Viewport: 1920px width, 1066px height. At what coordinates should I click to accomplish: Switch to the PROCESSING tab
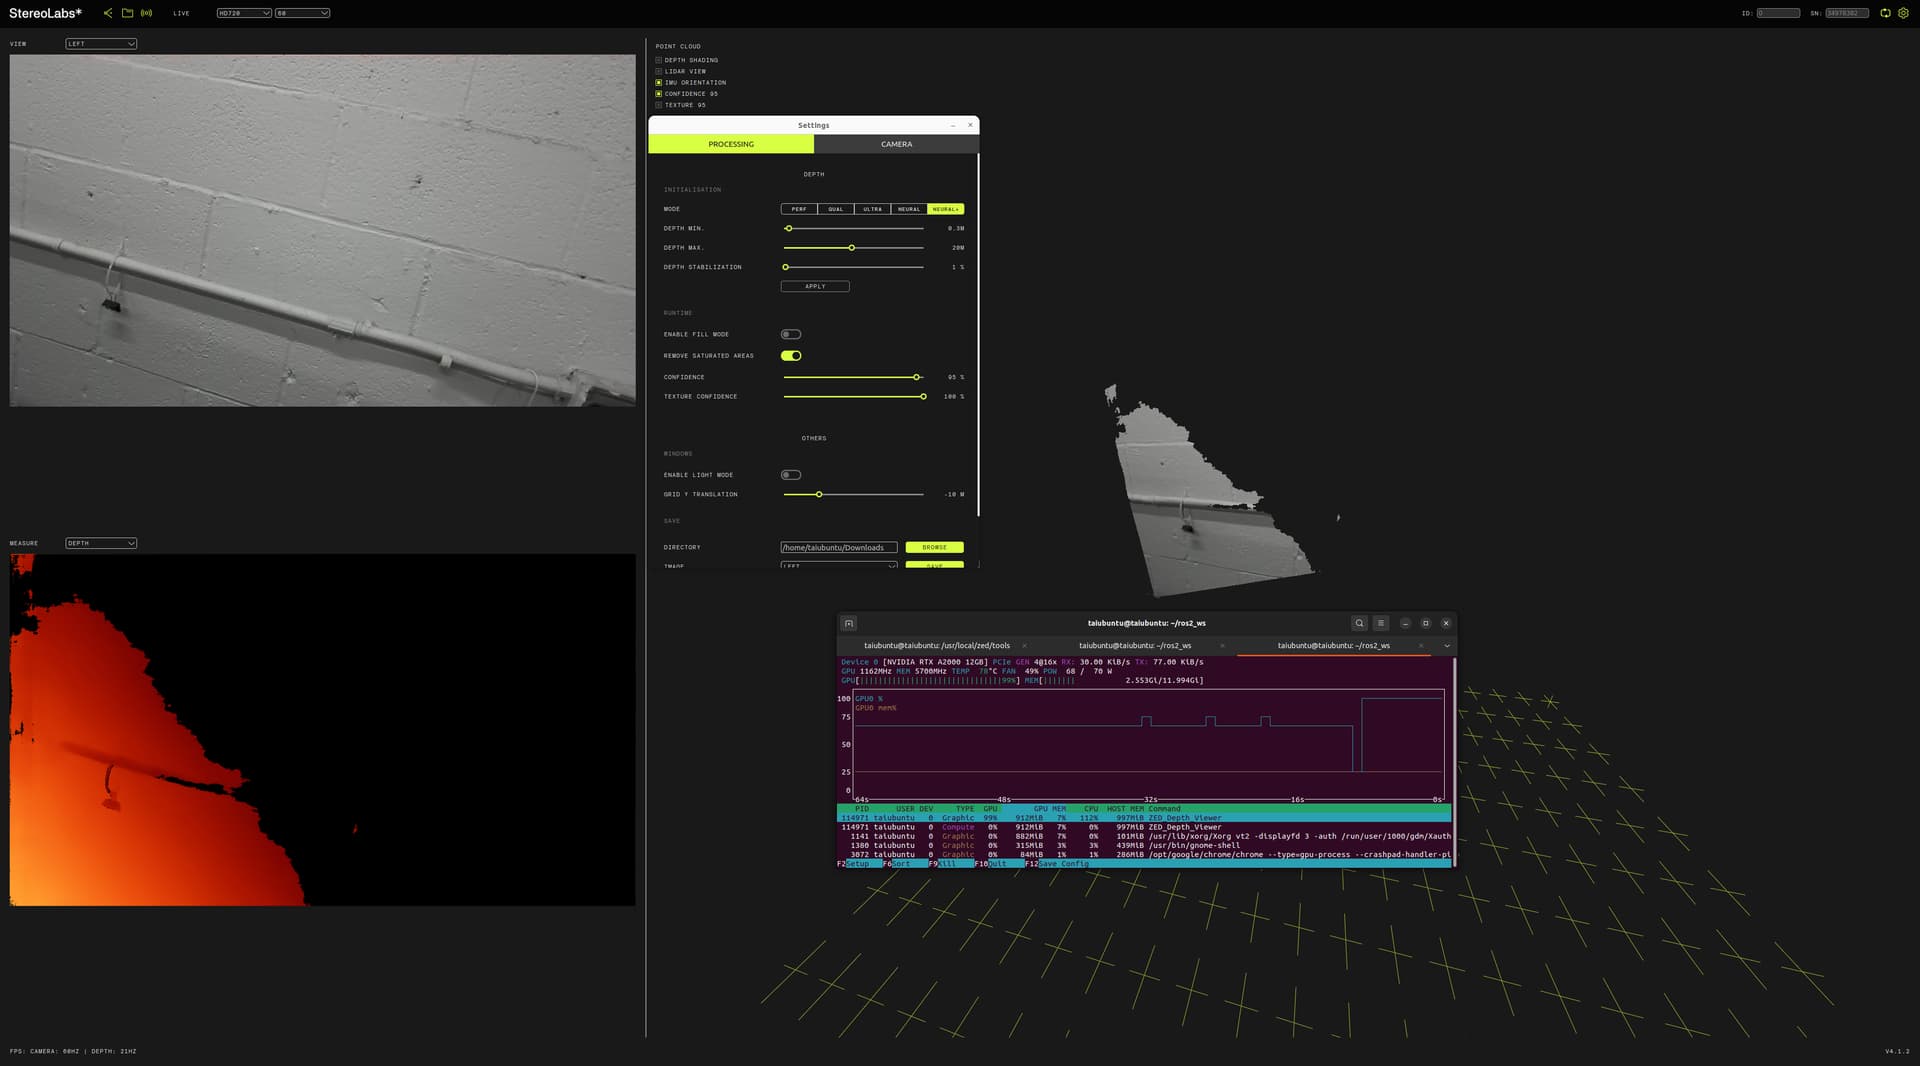[x=731, y=144]
